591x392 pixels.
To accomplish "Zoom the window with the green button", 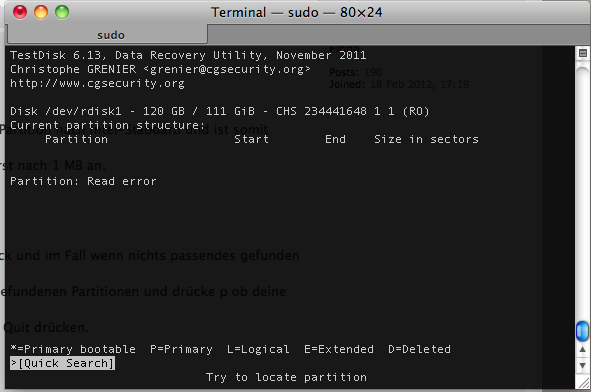I will coord(62,12).
